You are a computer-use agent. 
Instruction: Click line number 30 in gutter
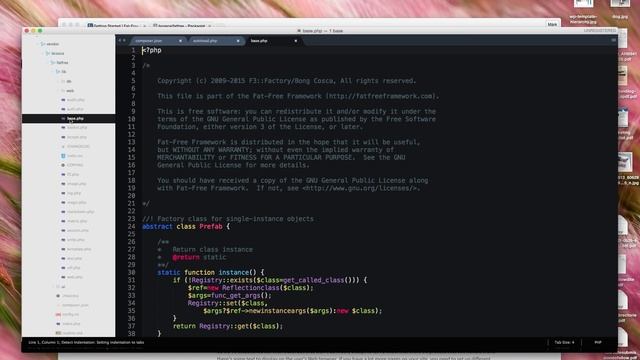[x=131, y=272]
